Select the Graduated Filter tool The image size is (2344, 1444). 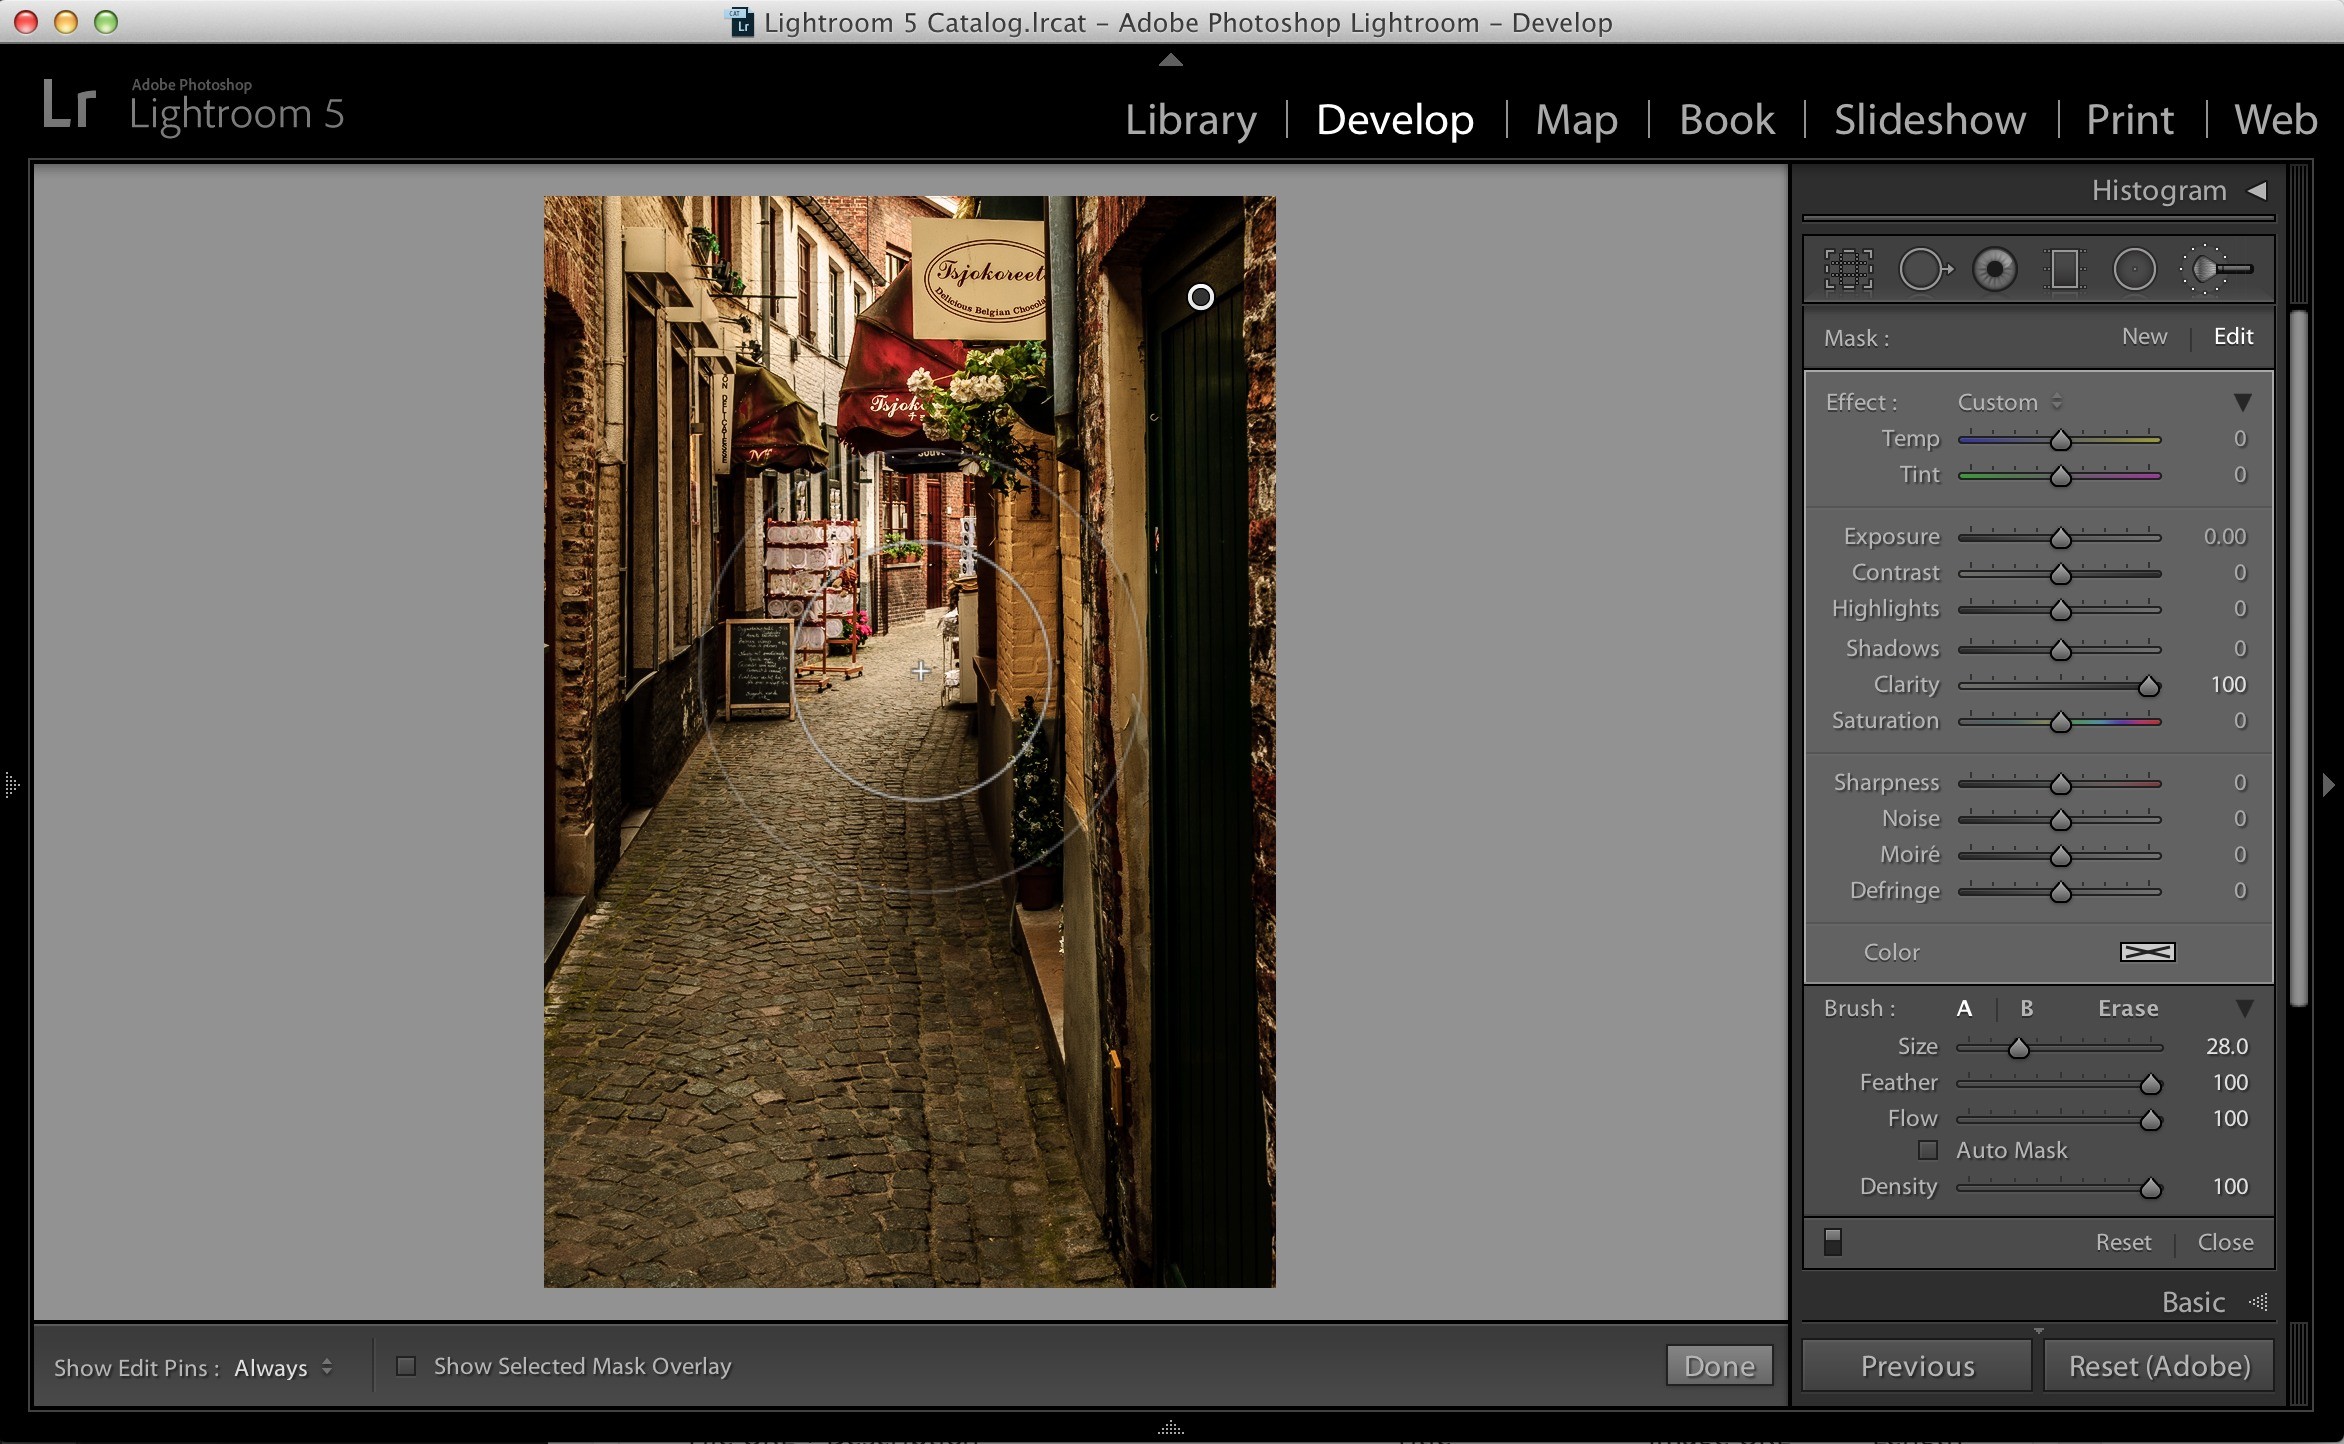[x=2064, y=269]
